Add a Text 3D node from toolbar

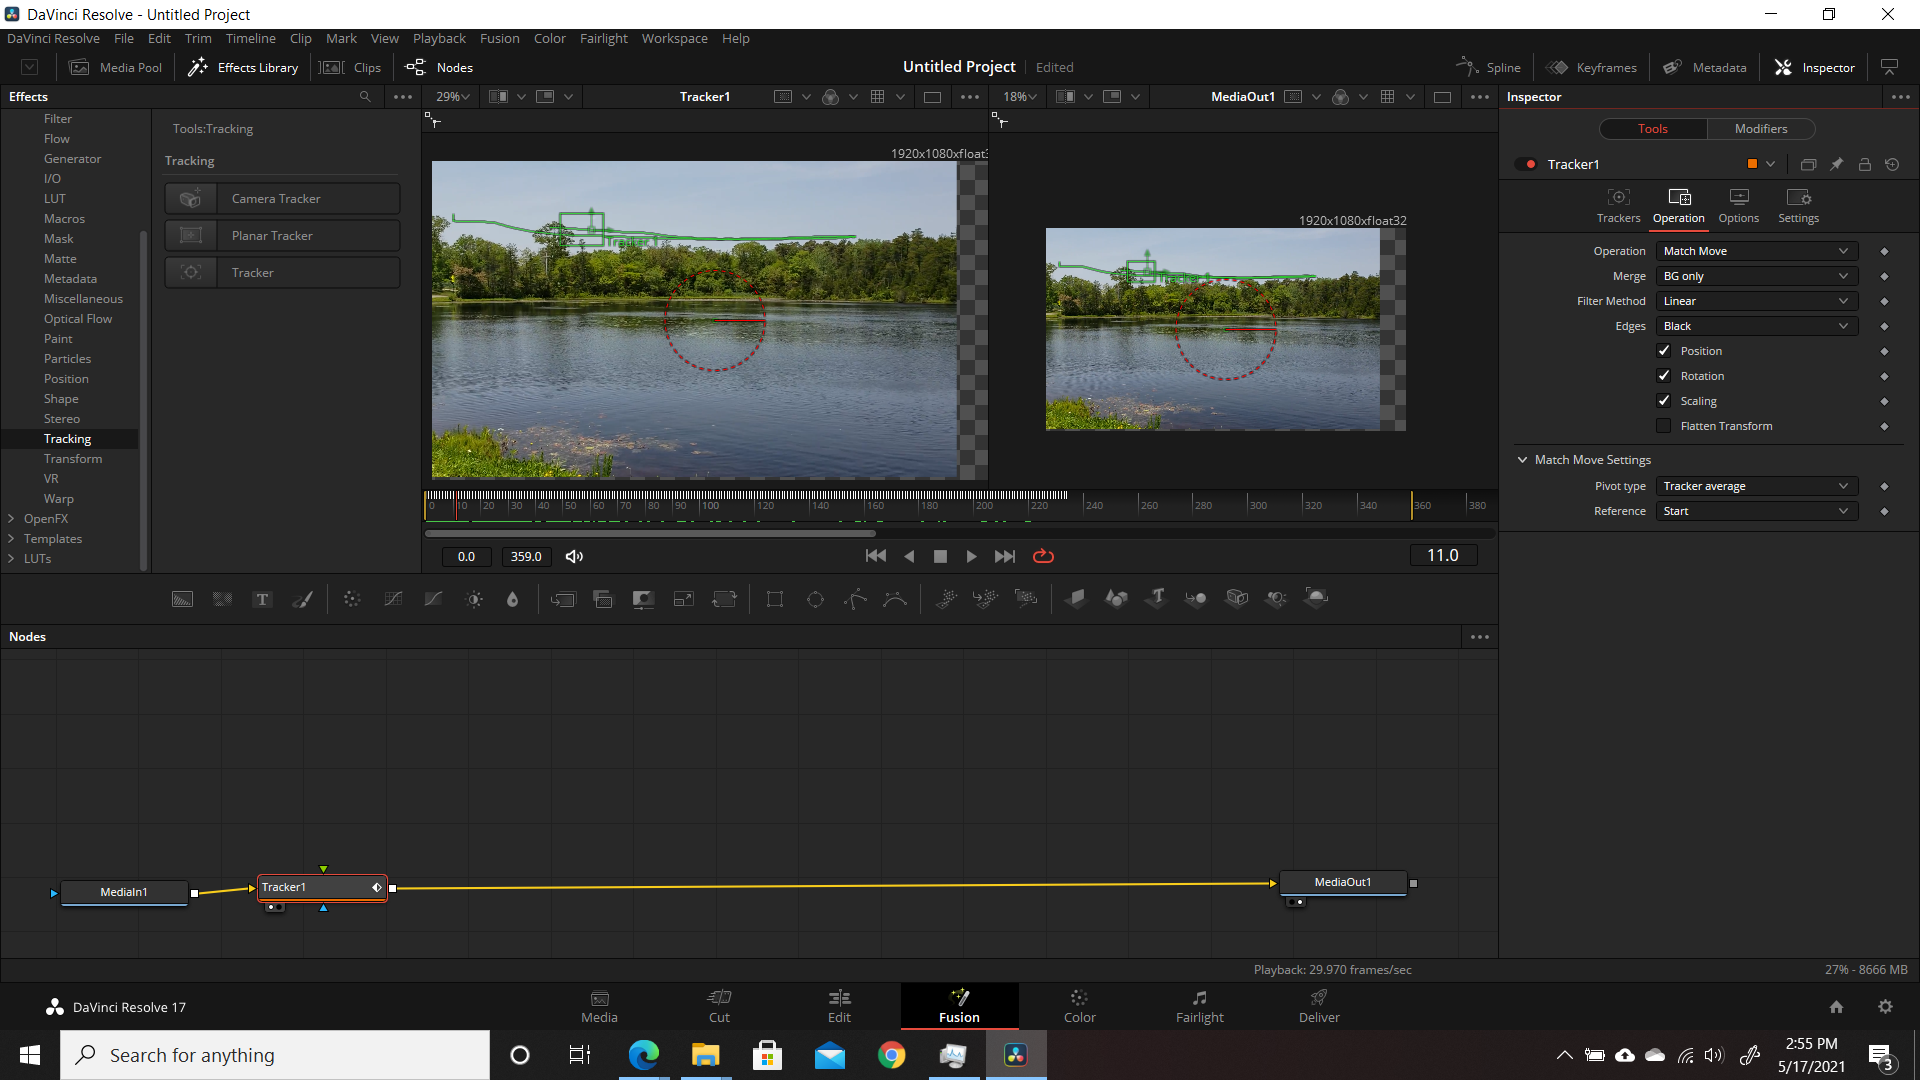coord(1156,599)
